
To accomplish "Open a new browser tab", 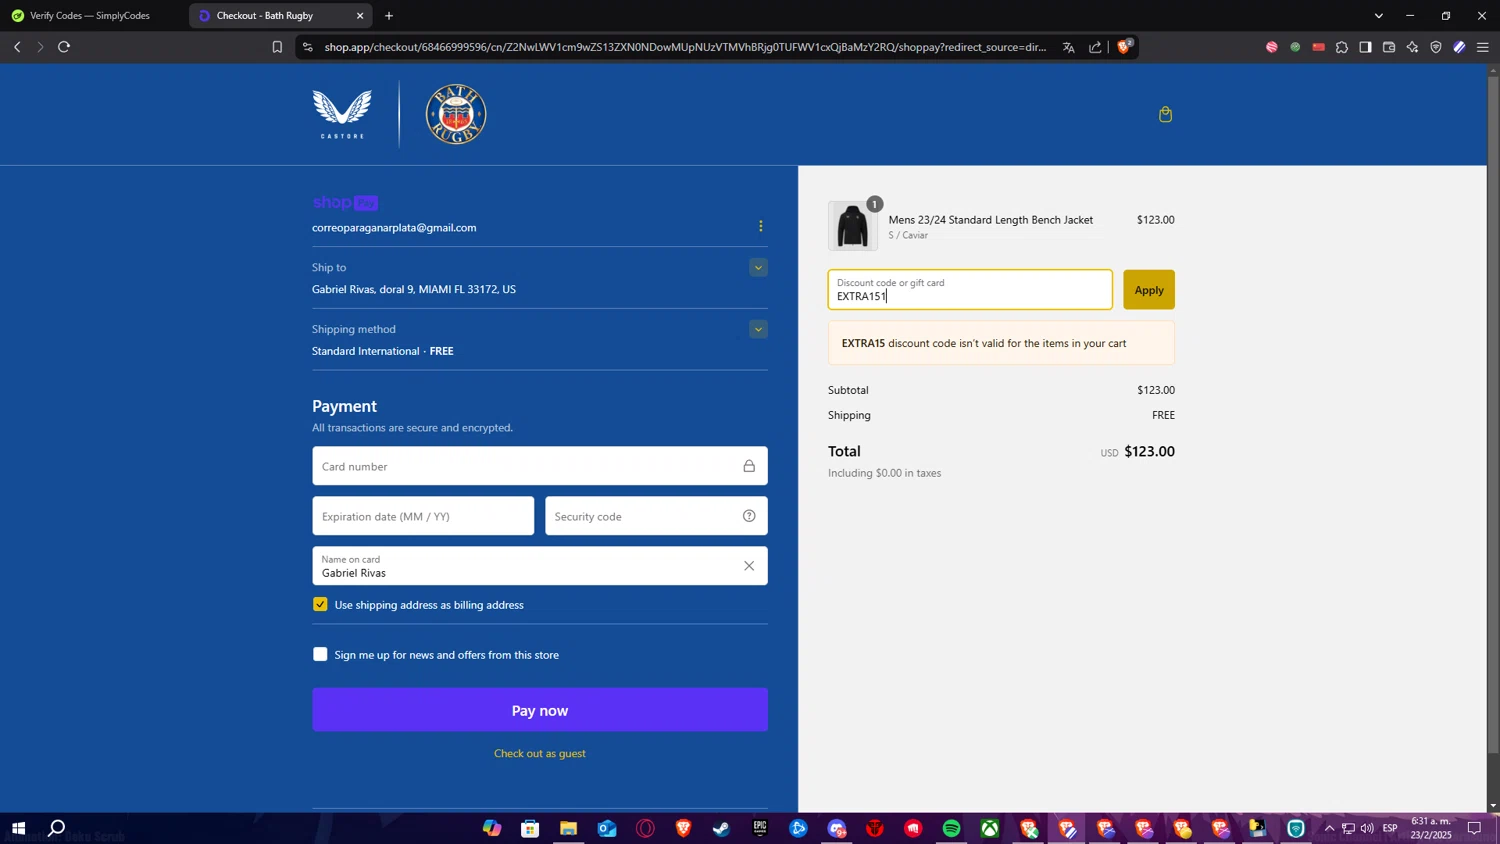I will click(389, 15).
